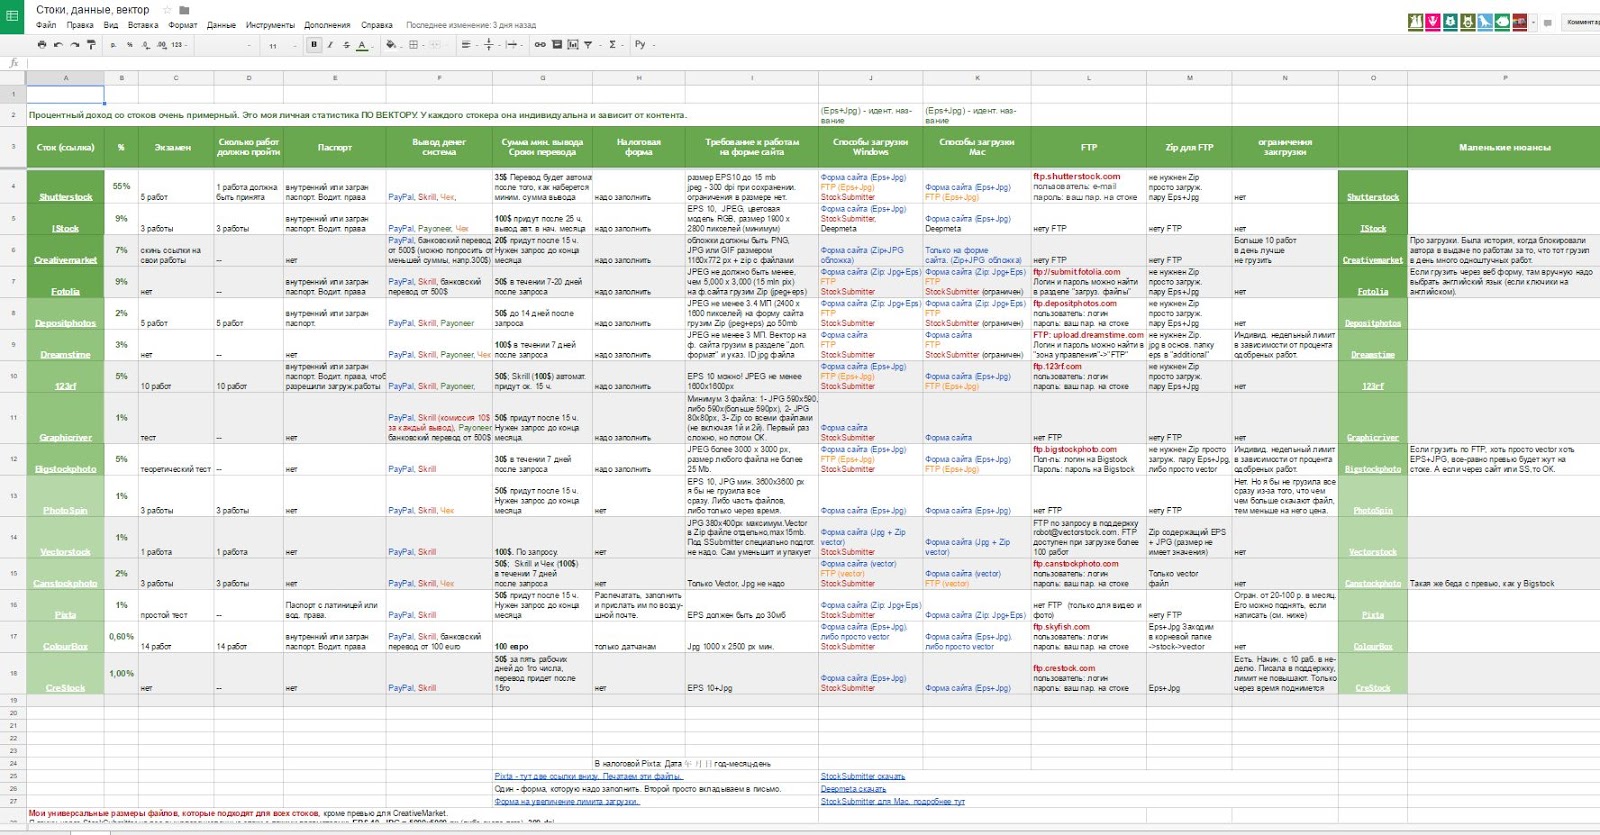Click the move-to-folder icon by title
This screenshot has height=835, width=1600.
(x=184, y=10)
